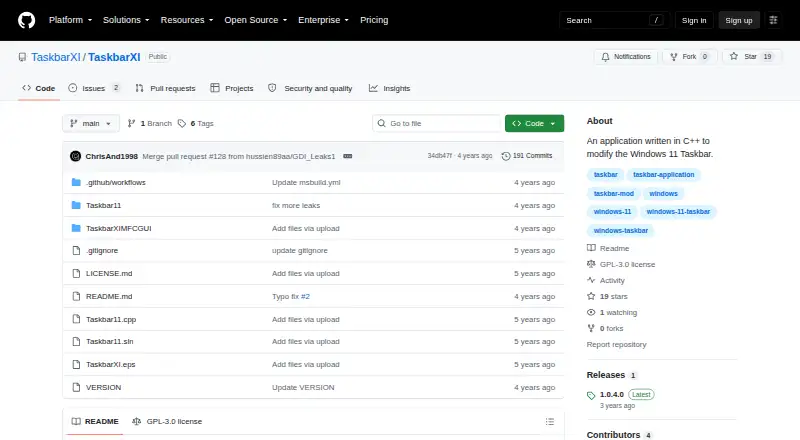Expand the Enterprise menu
The width and height of the screenshot is (800, 440).
323,20
